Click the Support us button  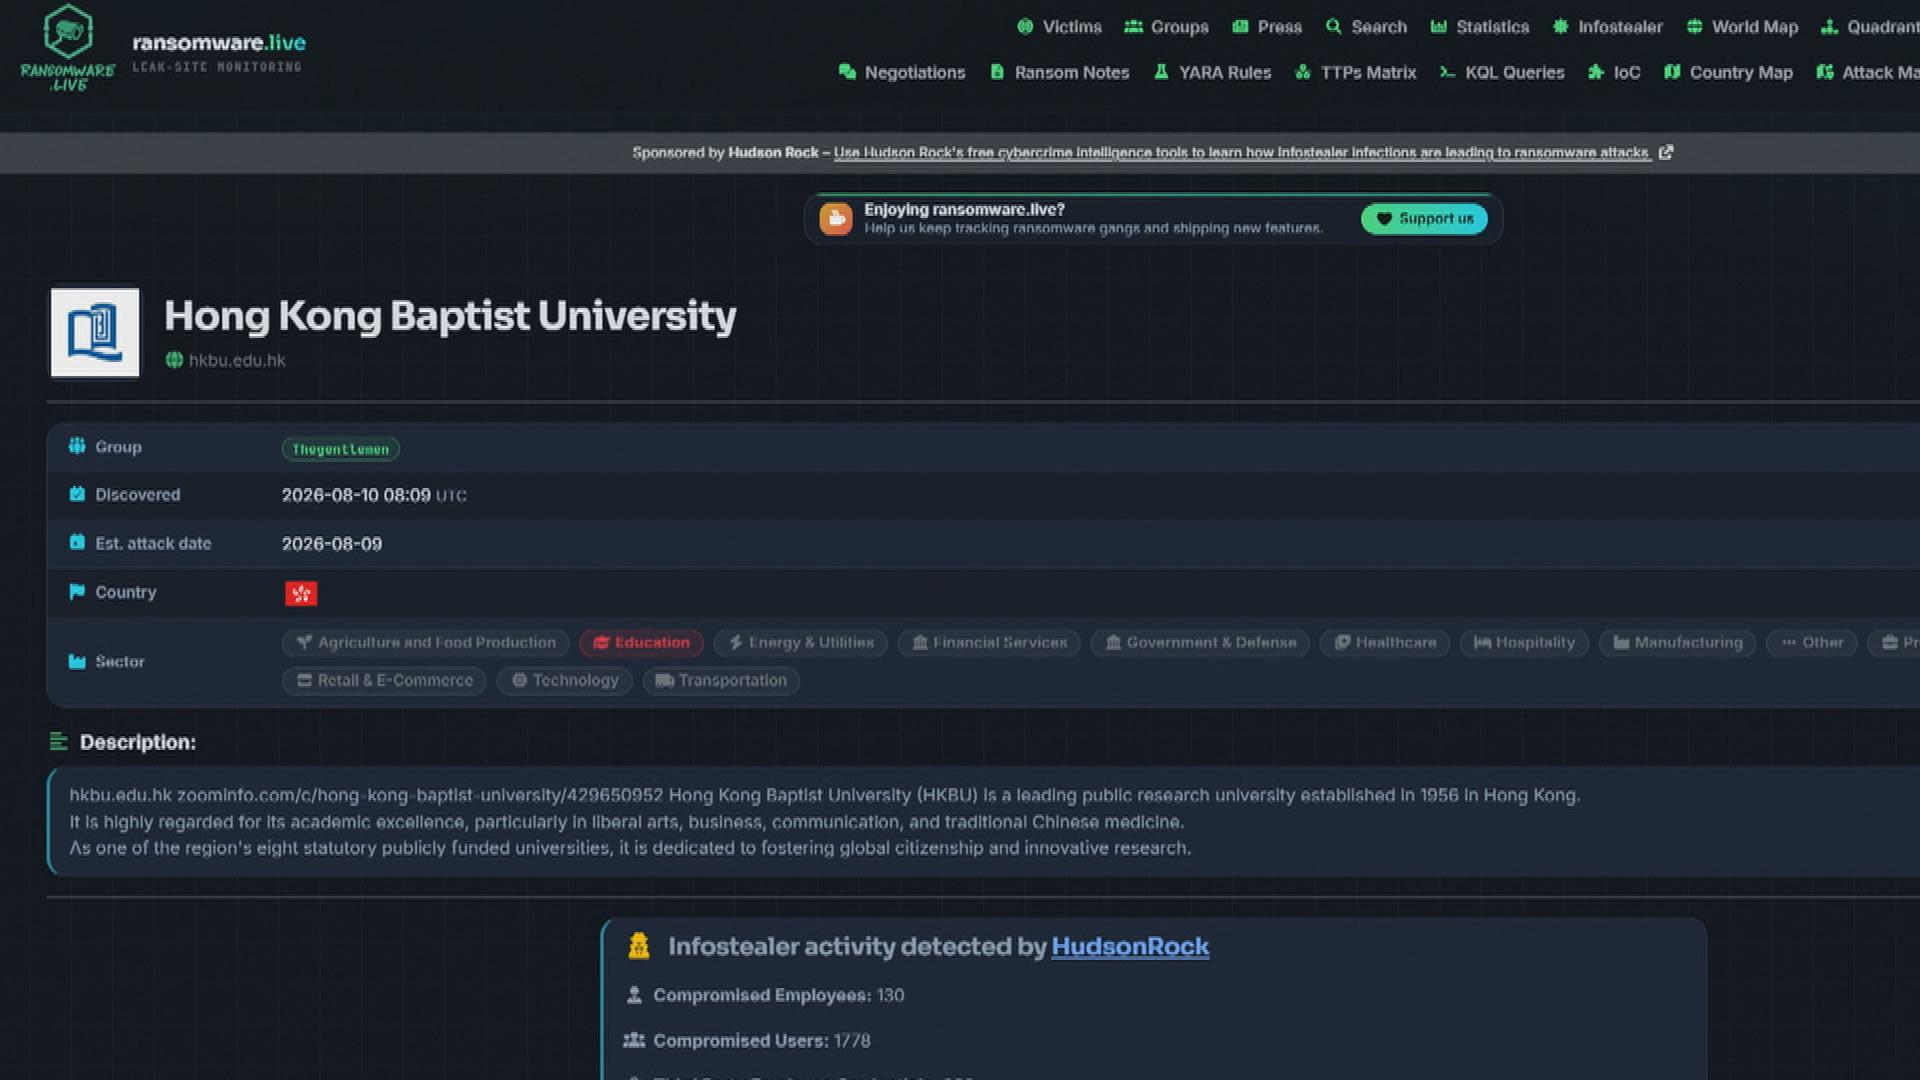pyautogui.click(x=1424, y=219)
